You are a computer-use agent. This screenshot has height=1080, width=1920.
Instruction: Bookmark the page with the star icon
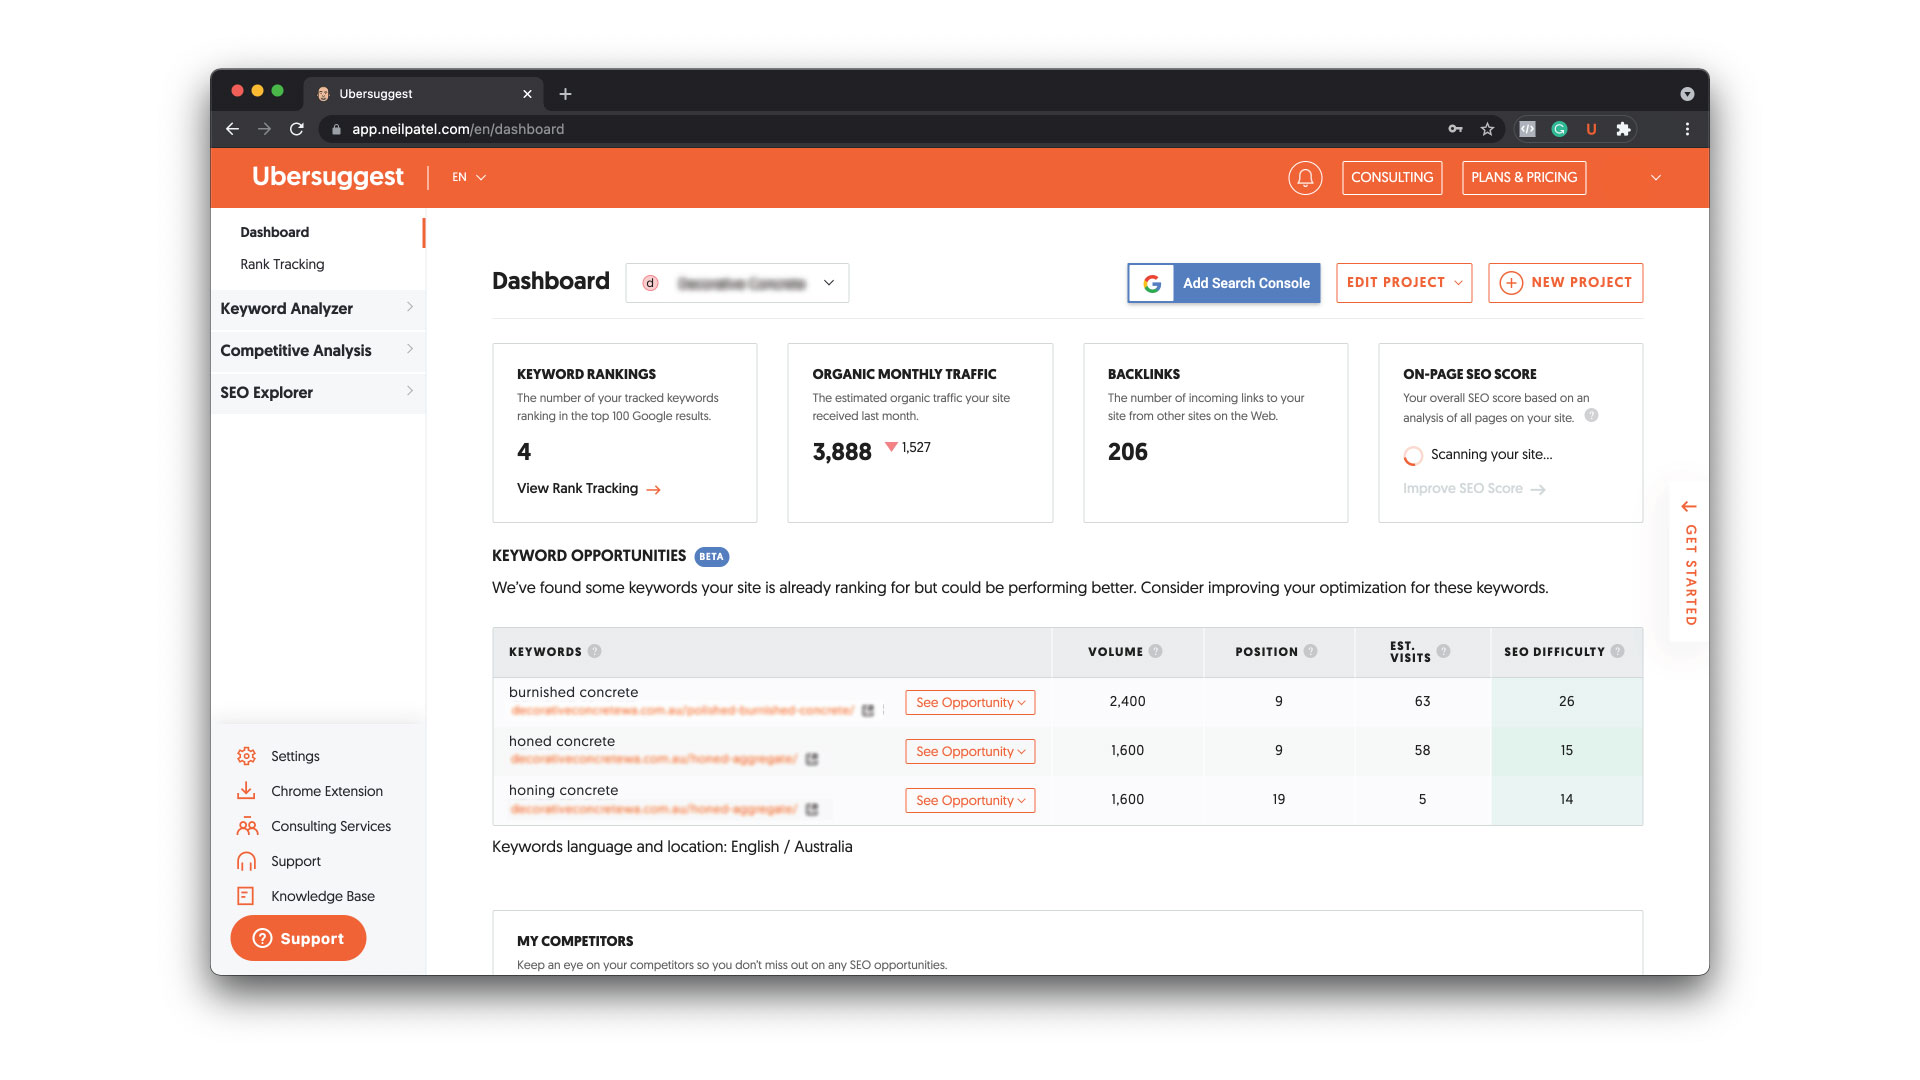pos(1487,129)
